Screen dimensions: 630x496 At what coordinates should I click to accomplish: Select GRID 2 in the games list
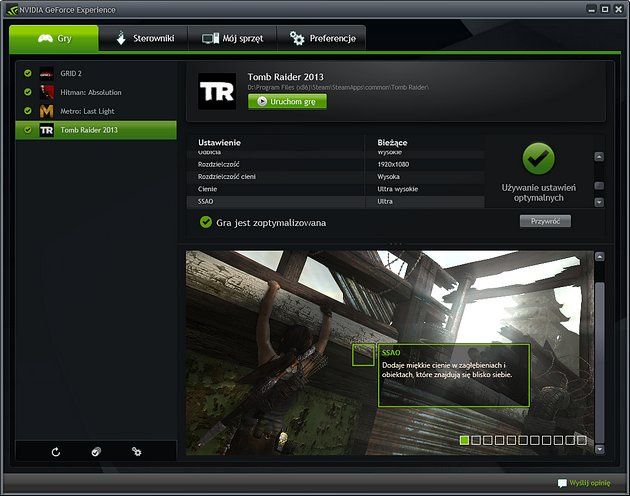96,73
